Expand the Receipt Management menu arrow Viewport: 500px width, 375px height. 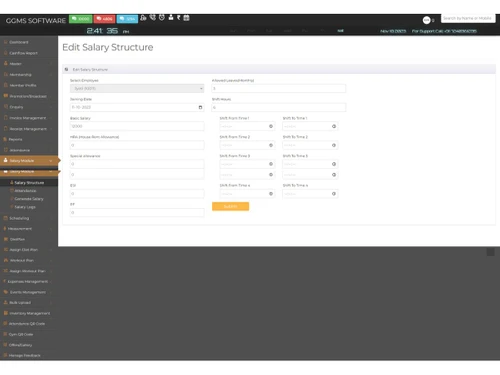(51, 129)
